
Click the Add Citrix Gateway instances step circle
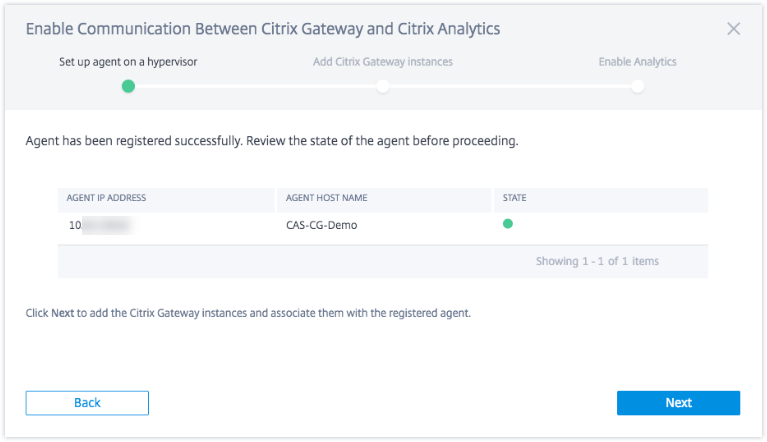click(383, 86)
